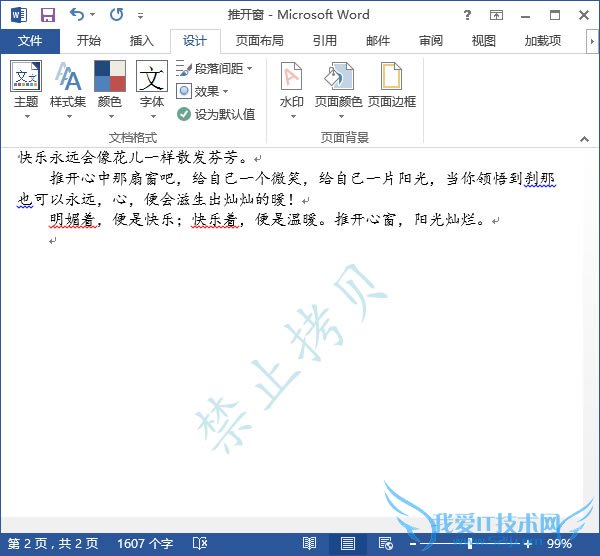Open the 文件 File tab
Image resolution: width=600 pixels, height=556 pixels.
(x=30, y=41)
